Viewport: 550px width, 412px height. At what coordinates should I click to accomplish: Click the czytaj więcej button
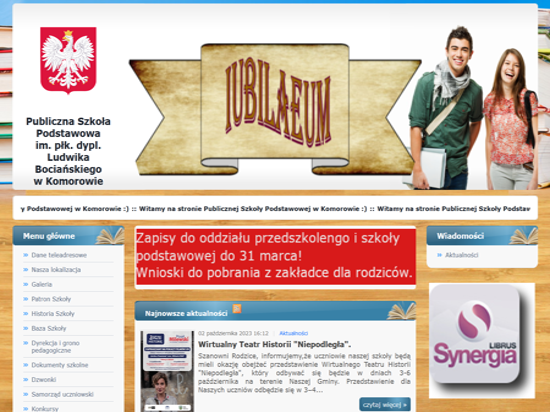[385, 404]
